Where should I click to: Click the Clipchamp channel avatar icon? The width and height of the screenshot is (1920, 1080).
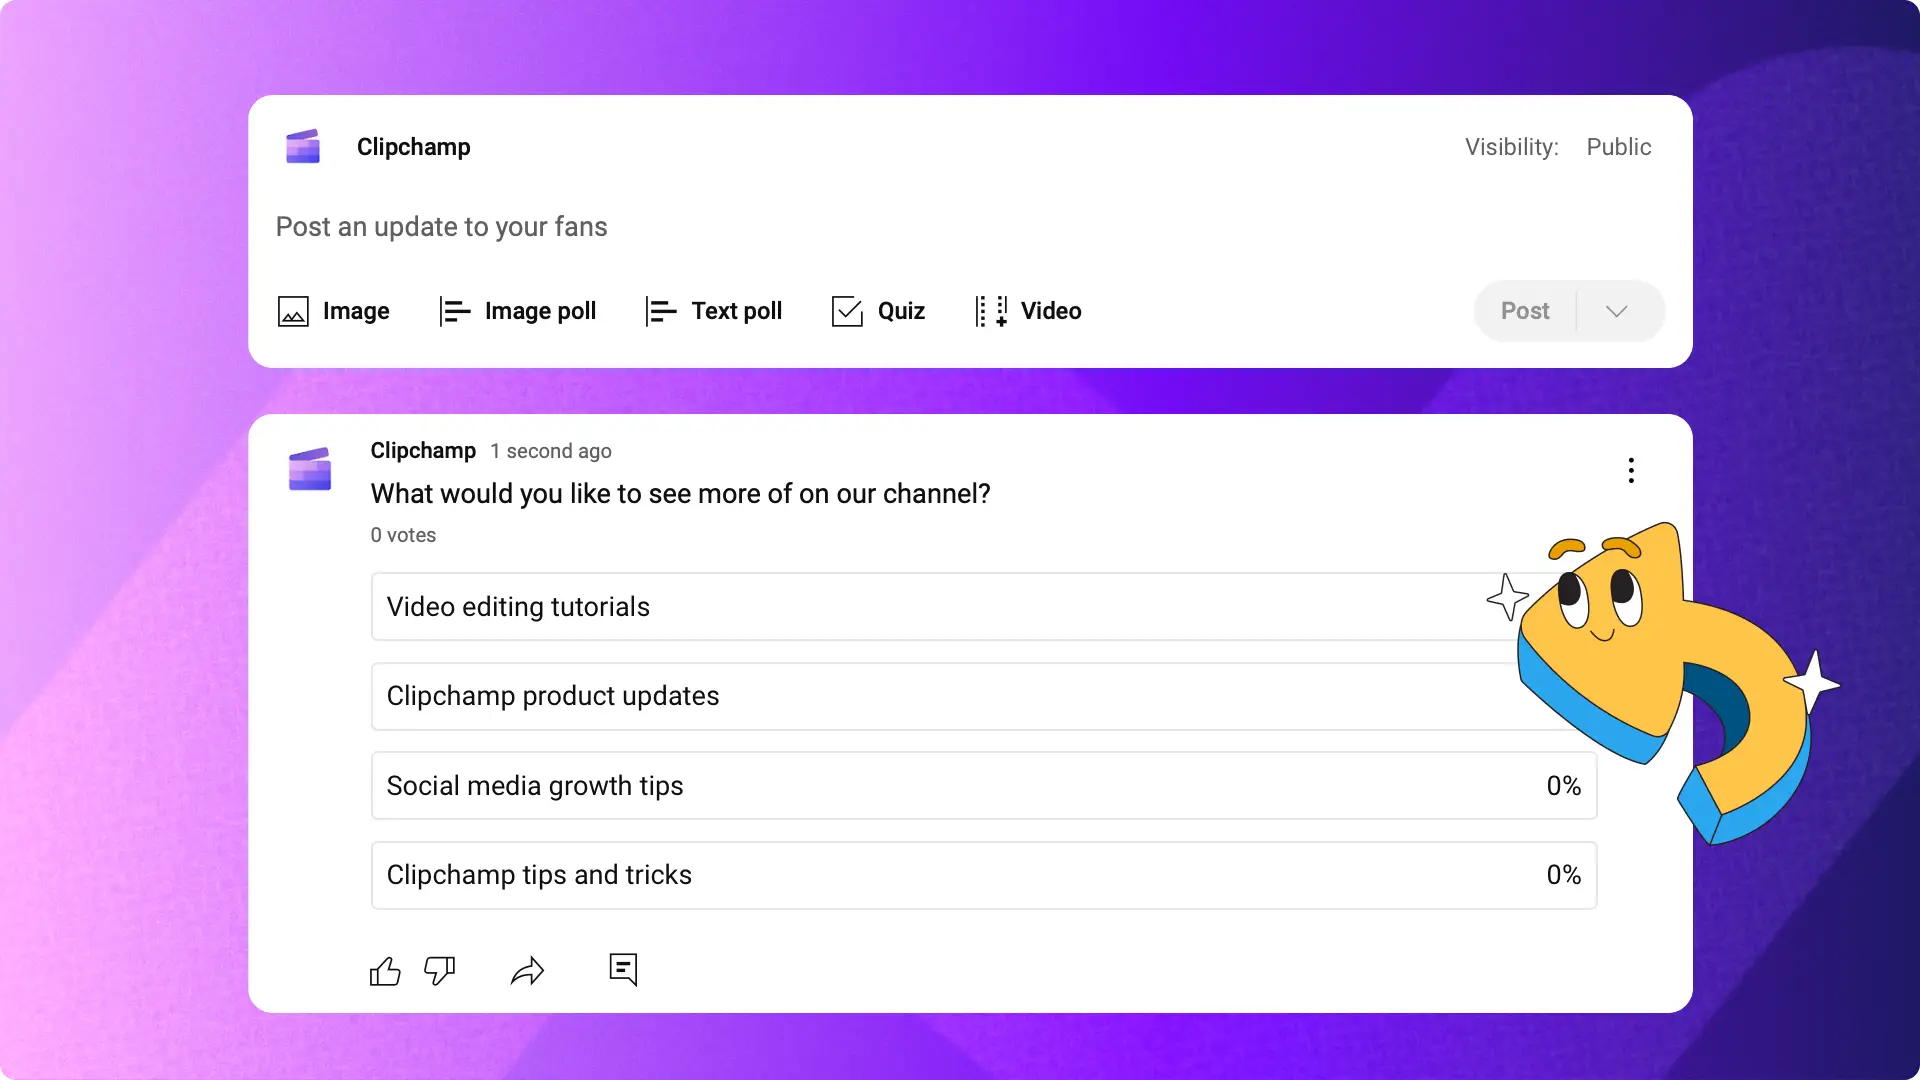tap(305, 148)
